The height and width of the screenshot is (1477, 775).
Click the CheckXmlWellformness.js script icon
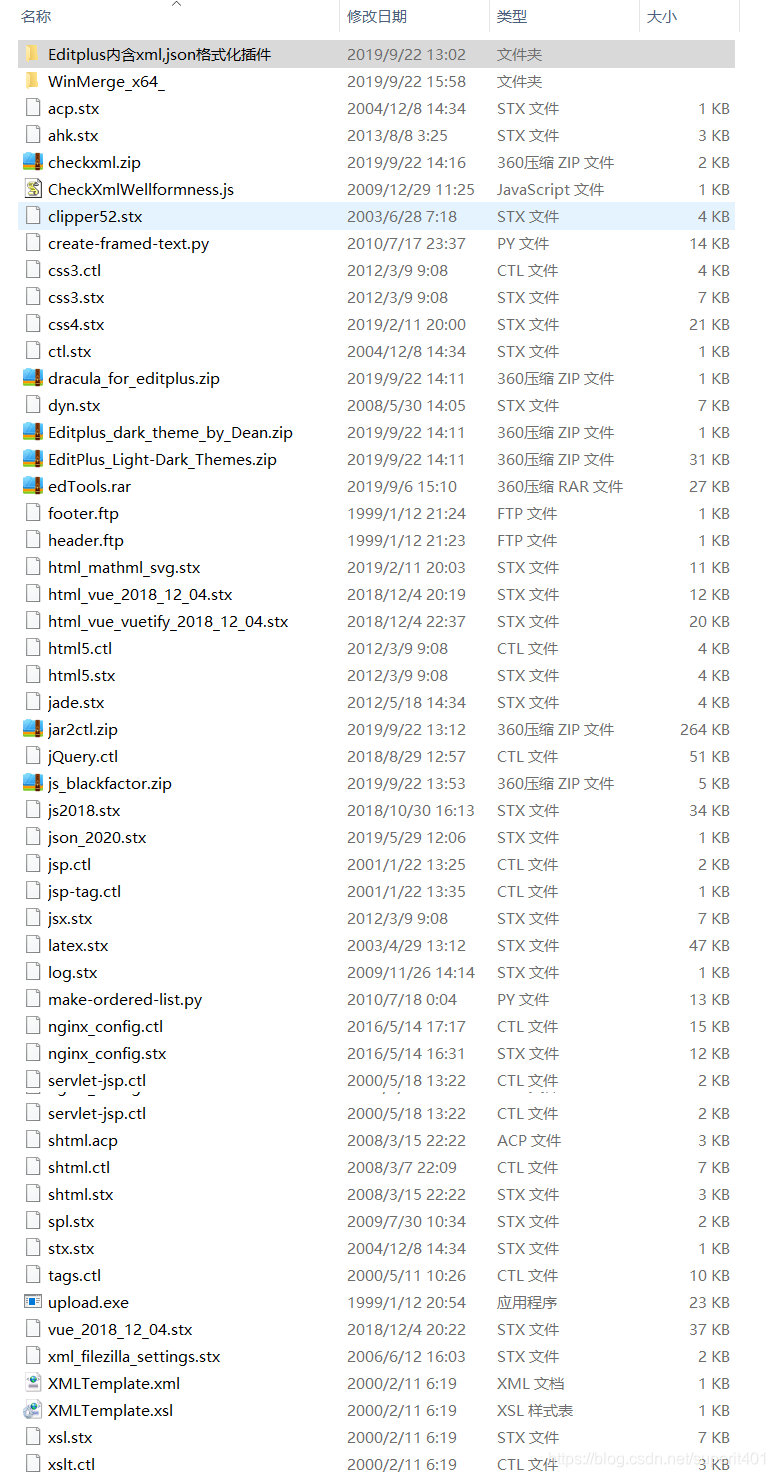point(32,189)
